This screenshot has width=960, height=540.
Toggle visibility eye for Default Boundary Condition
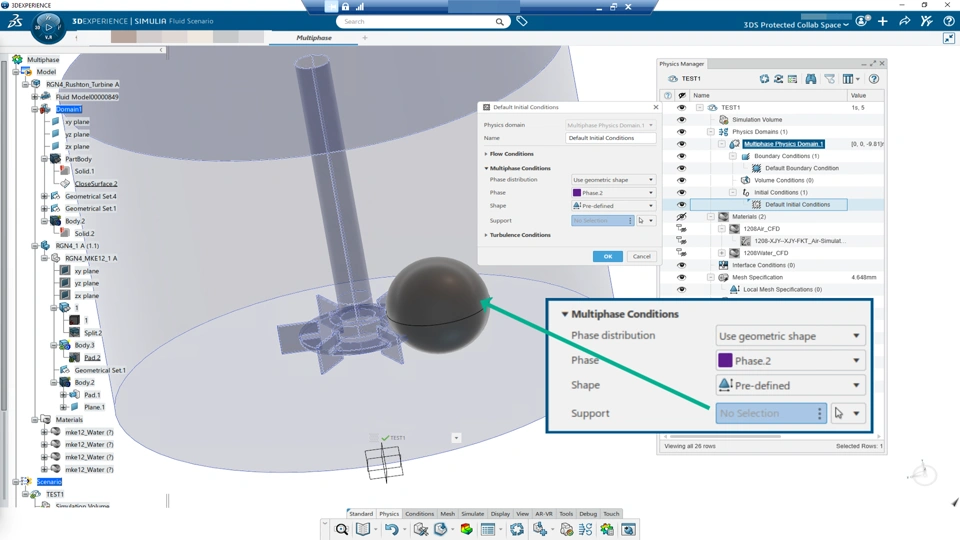tap(681, 168)
